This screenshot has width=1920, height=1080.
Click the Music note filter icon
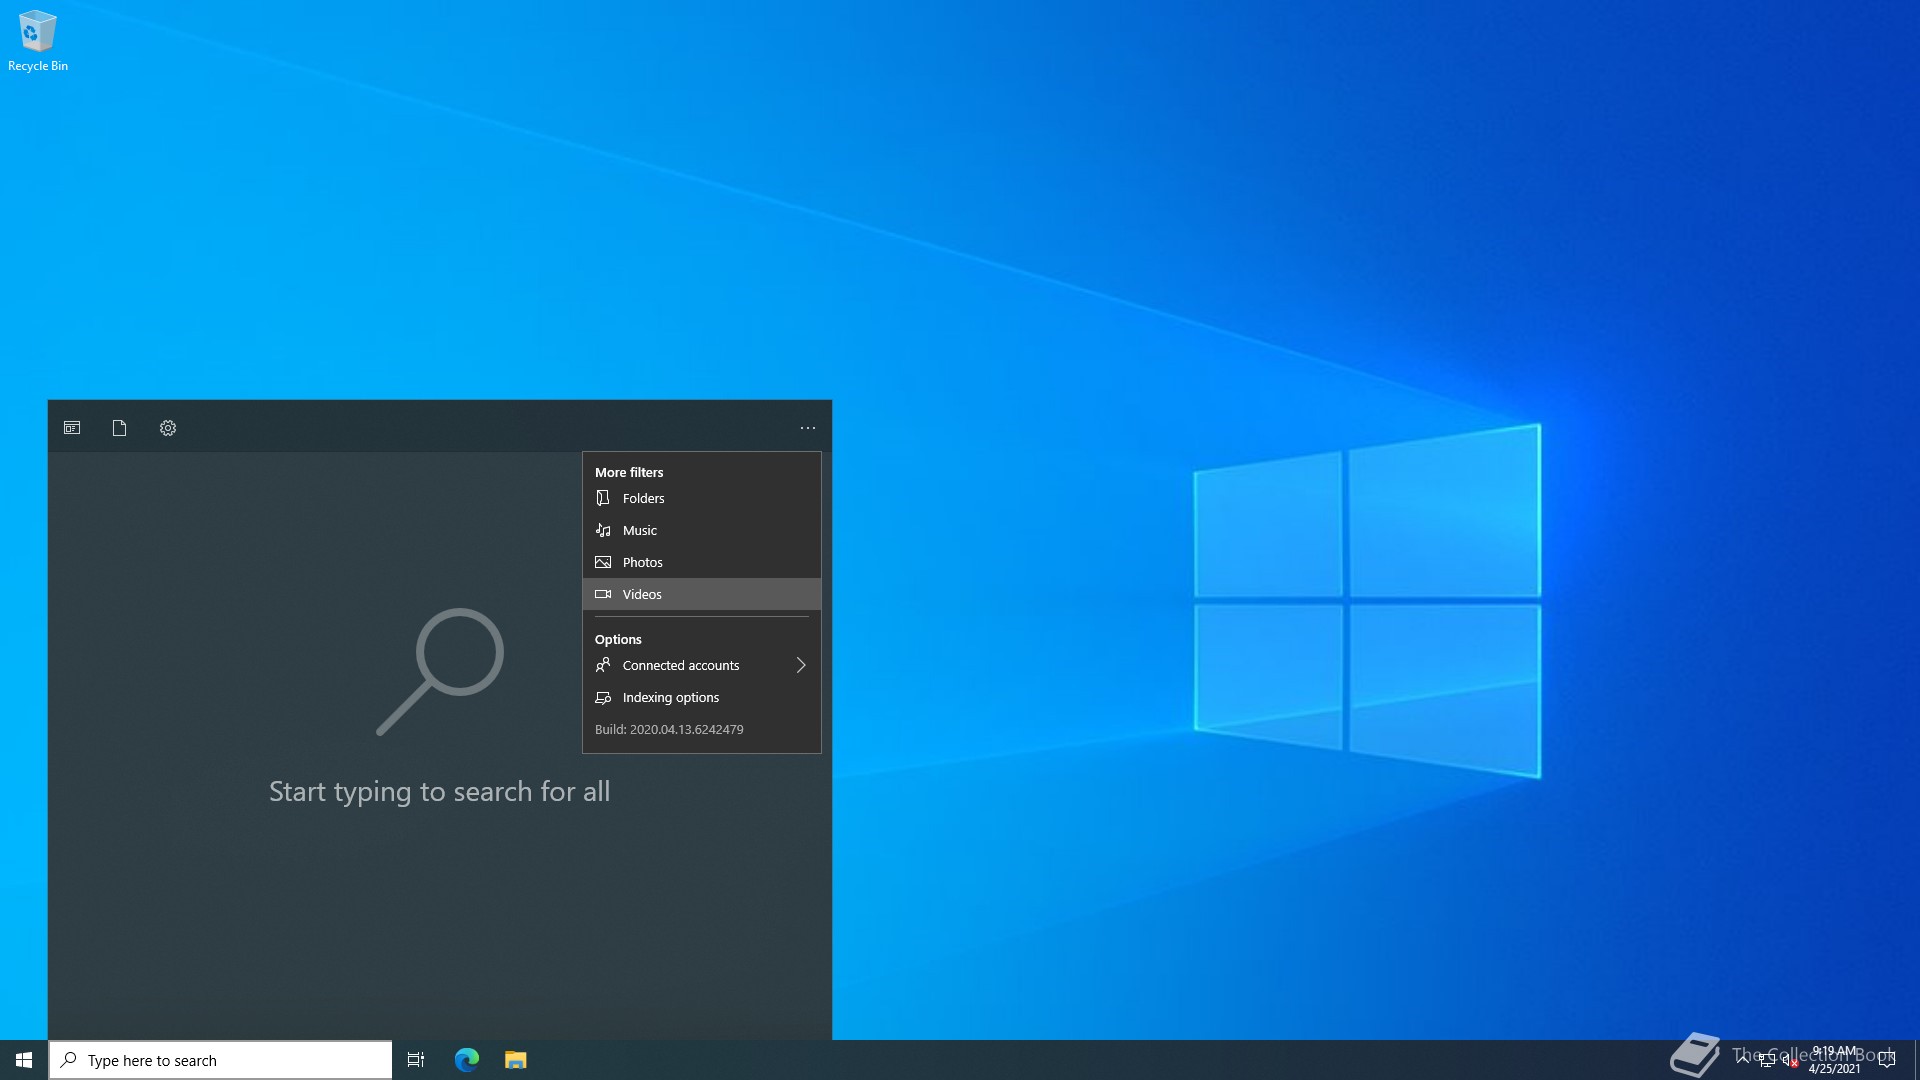point(603,530)
